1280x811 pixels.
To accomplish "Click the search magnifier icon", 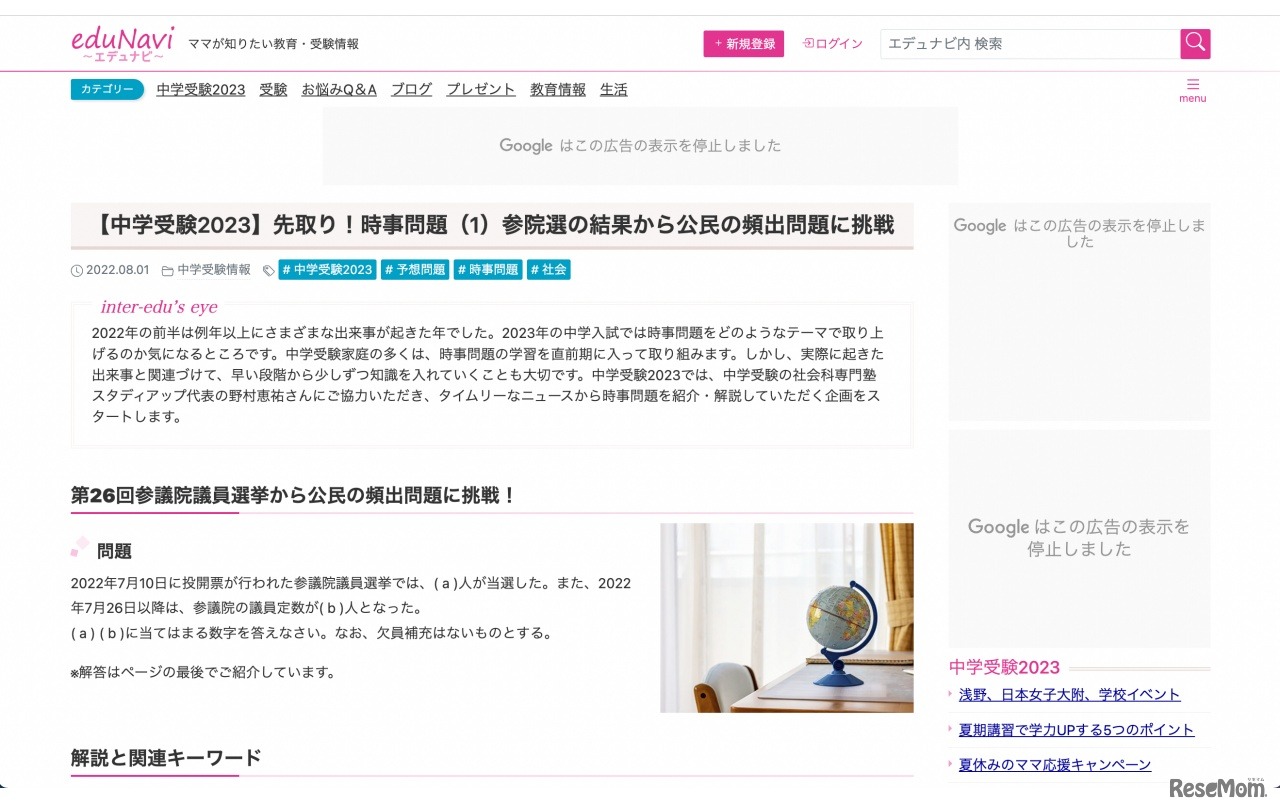I will click(1195, 43).
